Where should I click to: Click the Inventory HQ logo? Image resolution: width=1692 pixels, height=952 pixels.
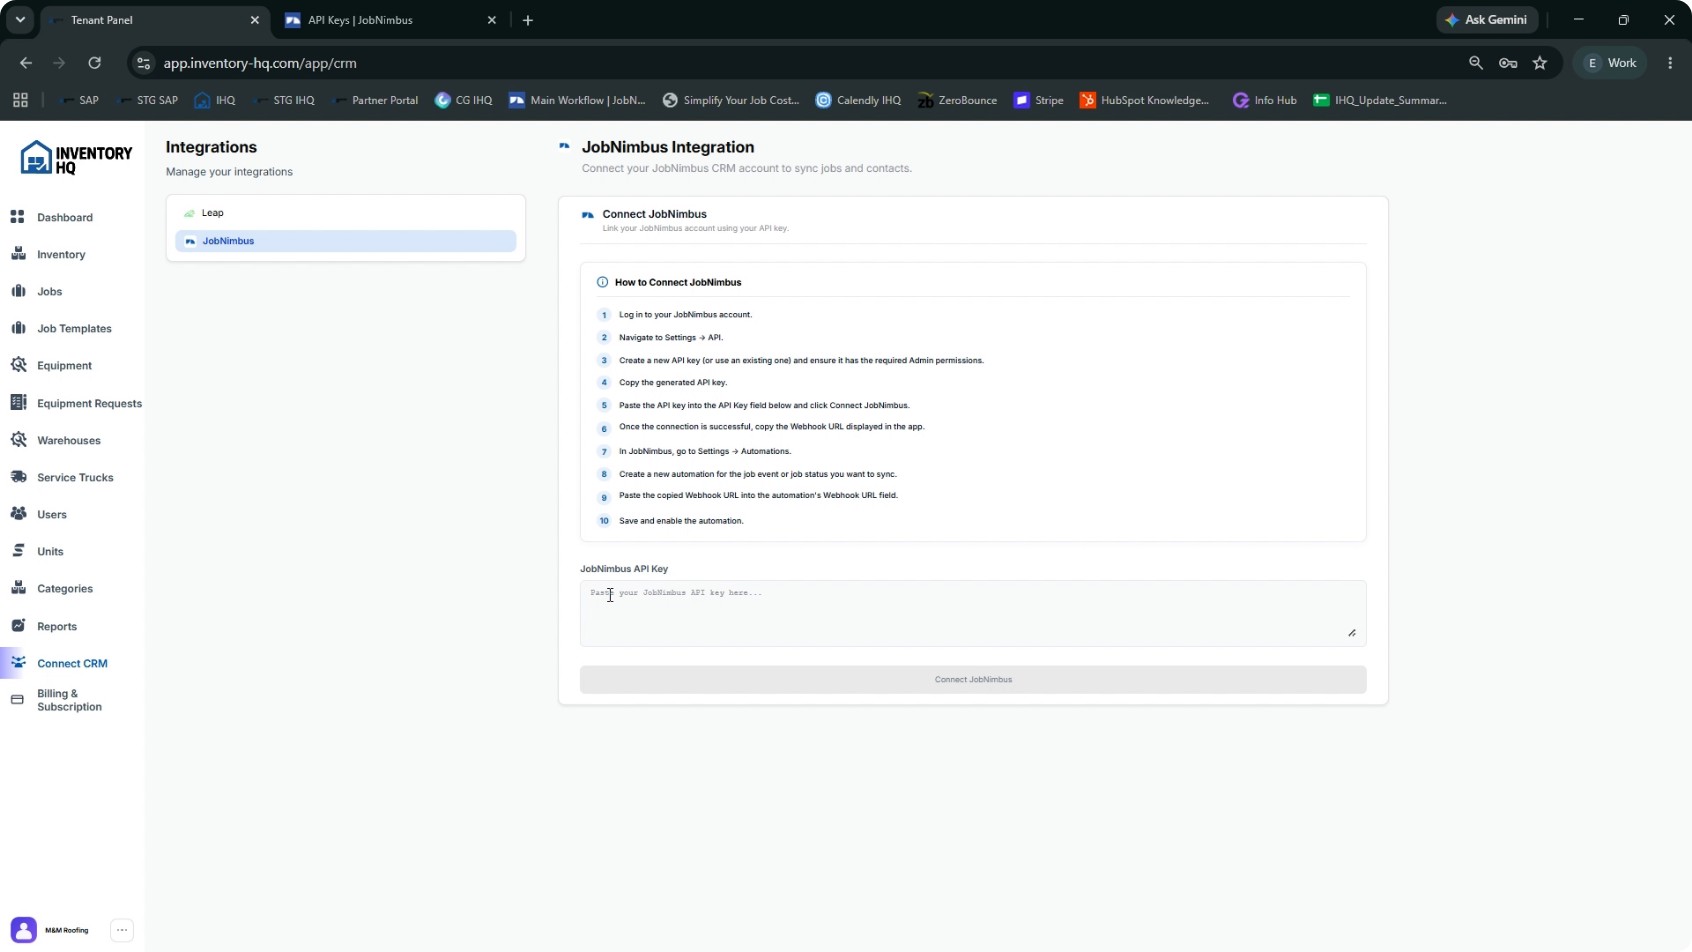click(x=76, y=158)
